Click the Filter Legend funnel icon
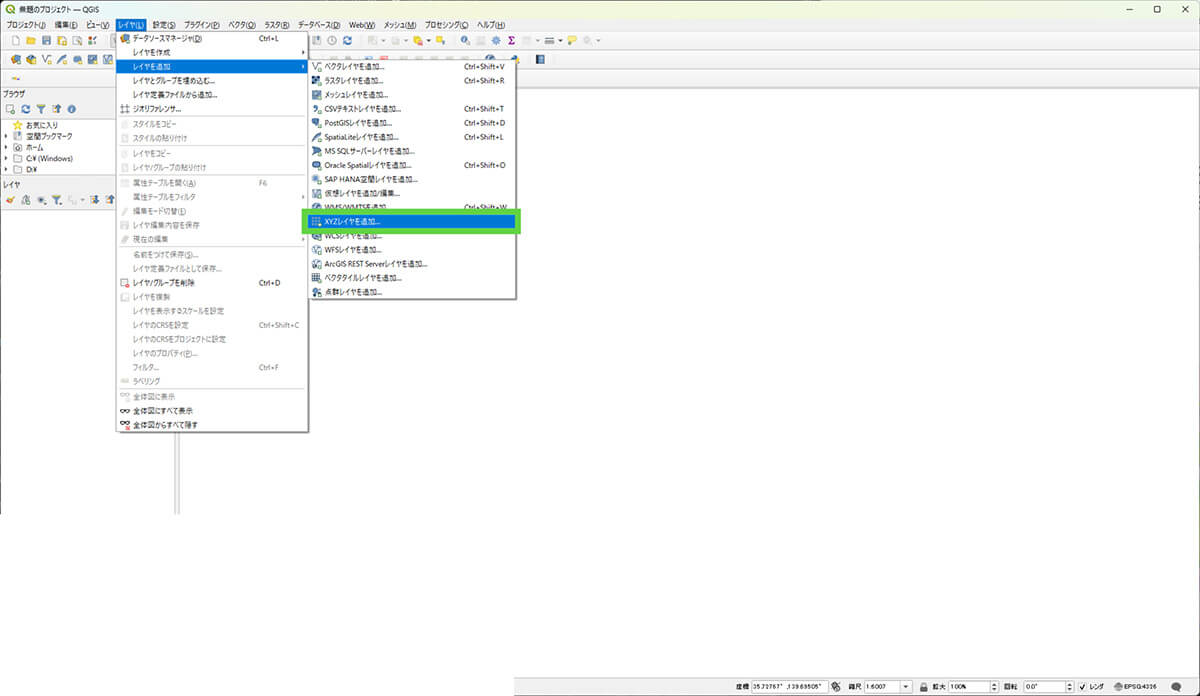1200x696 pixels. 57,200
